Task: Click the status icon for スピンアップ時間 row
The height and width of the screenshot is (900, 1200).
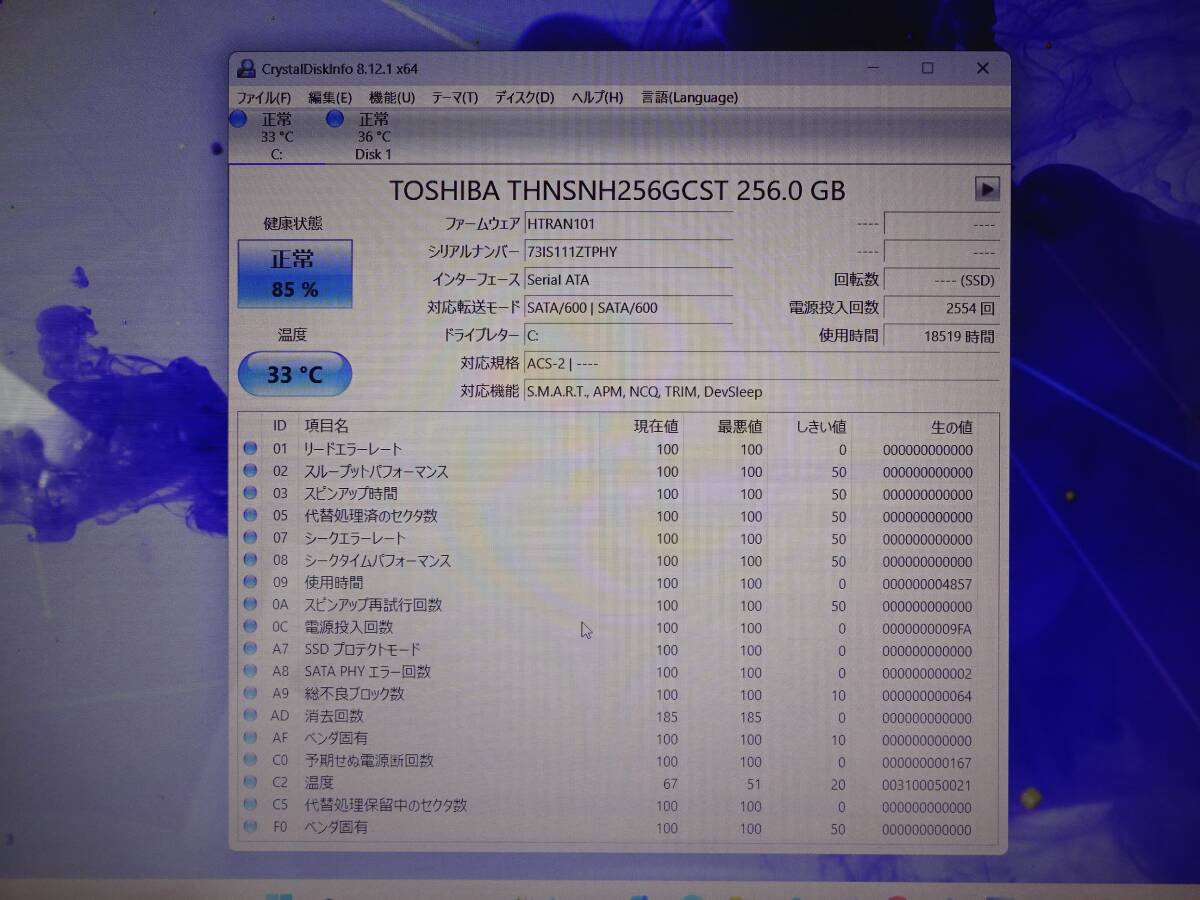Action: (x=250, y=494)
